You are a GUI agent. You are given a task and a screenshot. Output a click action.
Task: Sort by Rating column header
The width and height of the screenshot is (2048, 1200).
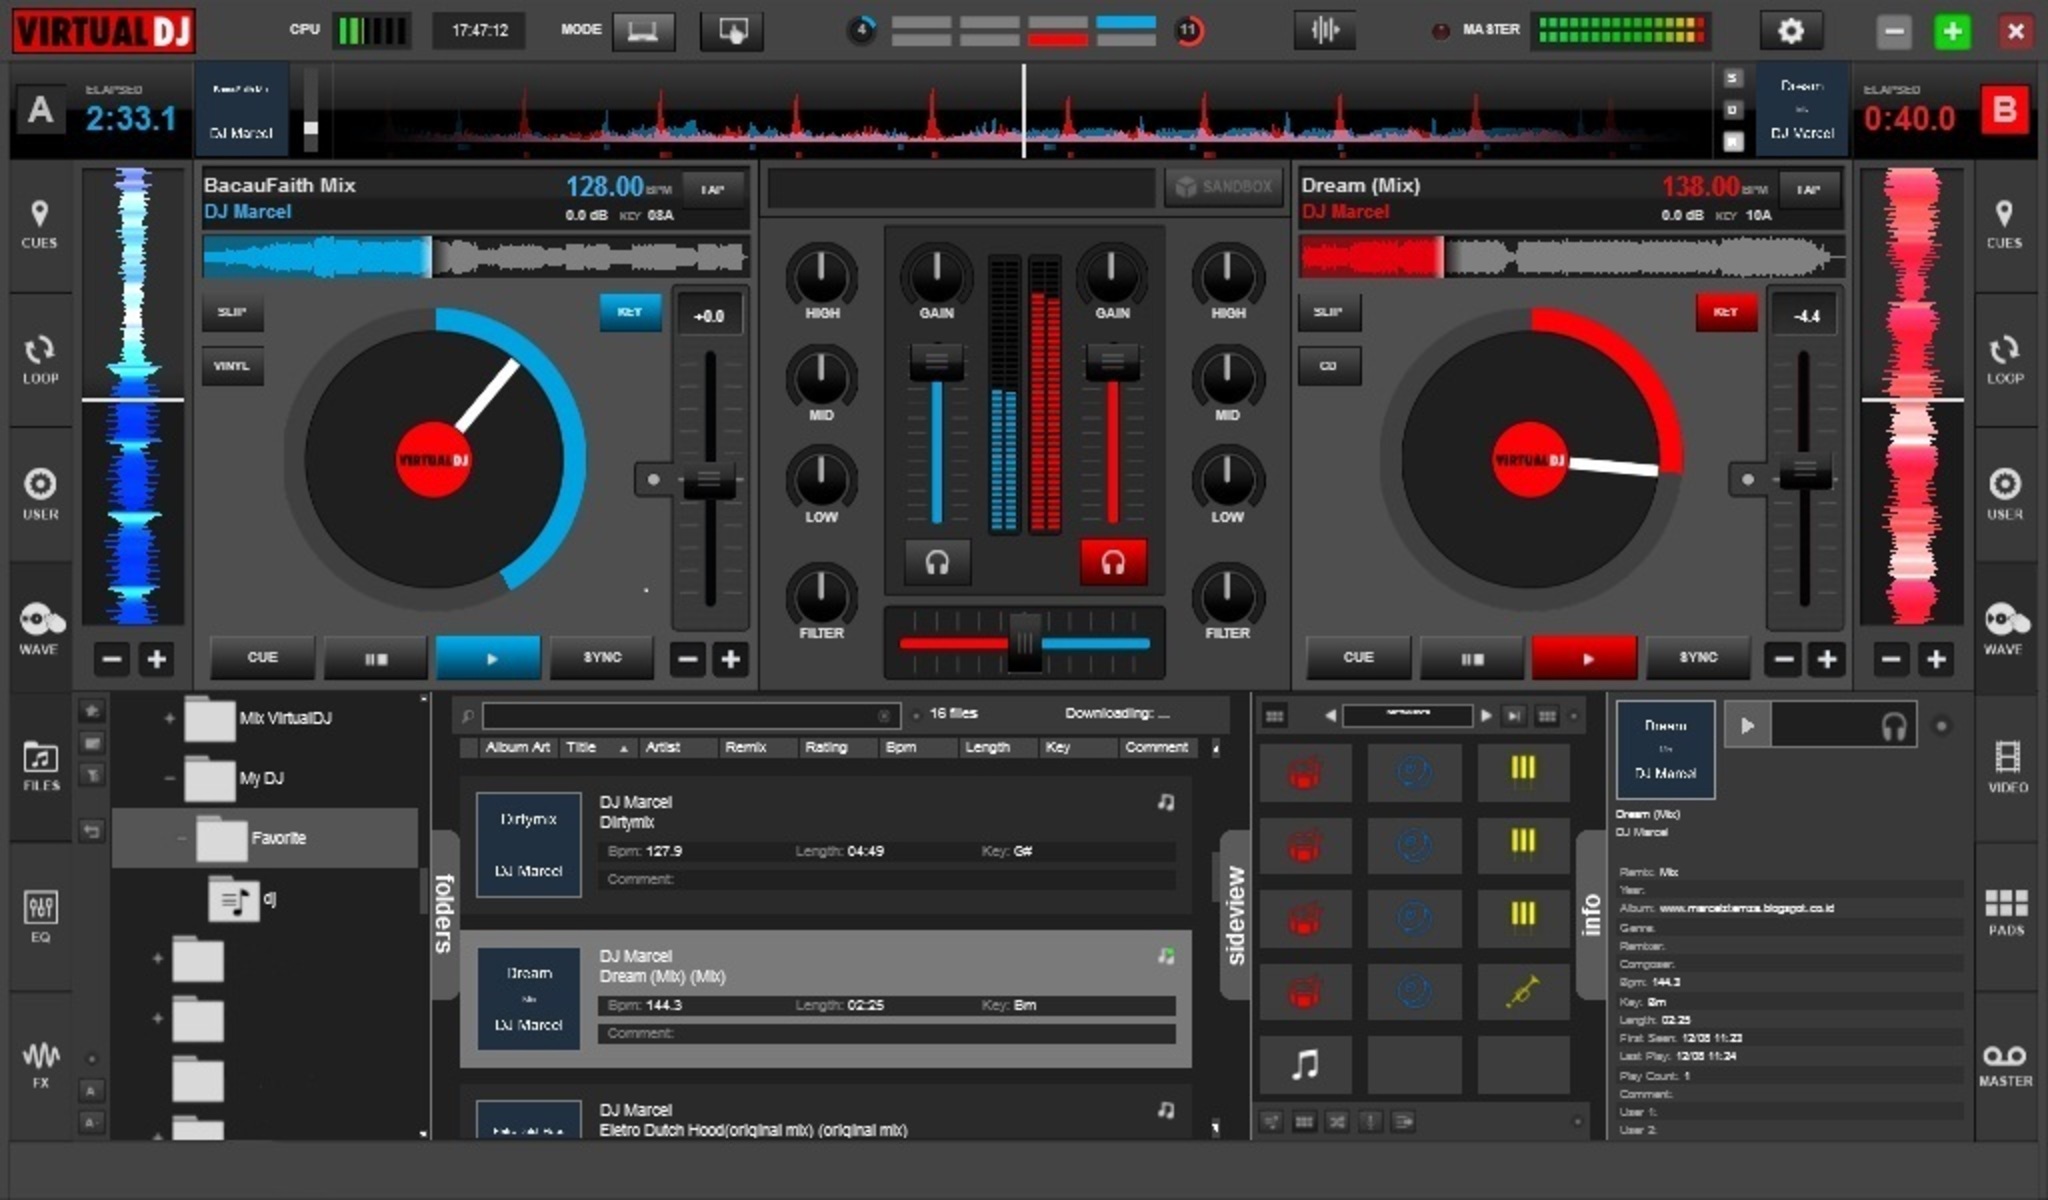837,747
